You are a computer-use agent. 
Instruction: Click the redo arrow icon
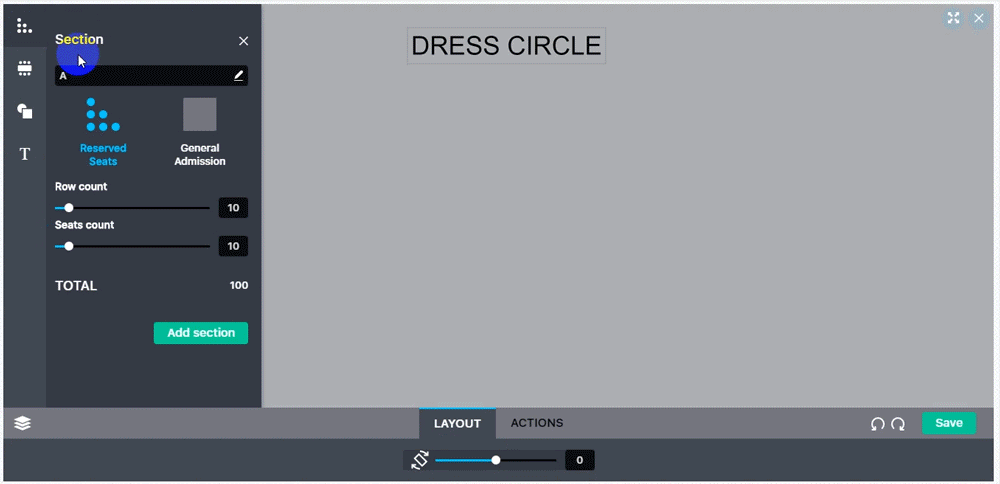(898, 423)
